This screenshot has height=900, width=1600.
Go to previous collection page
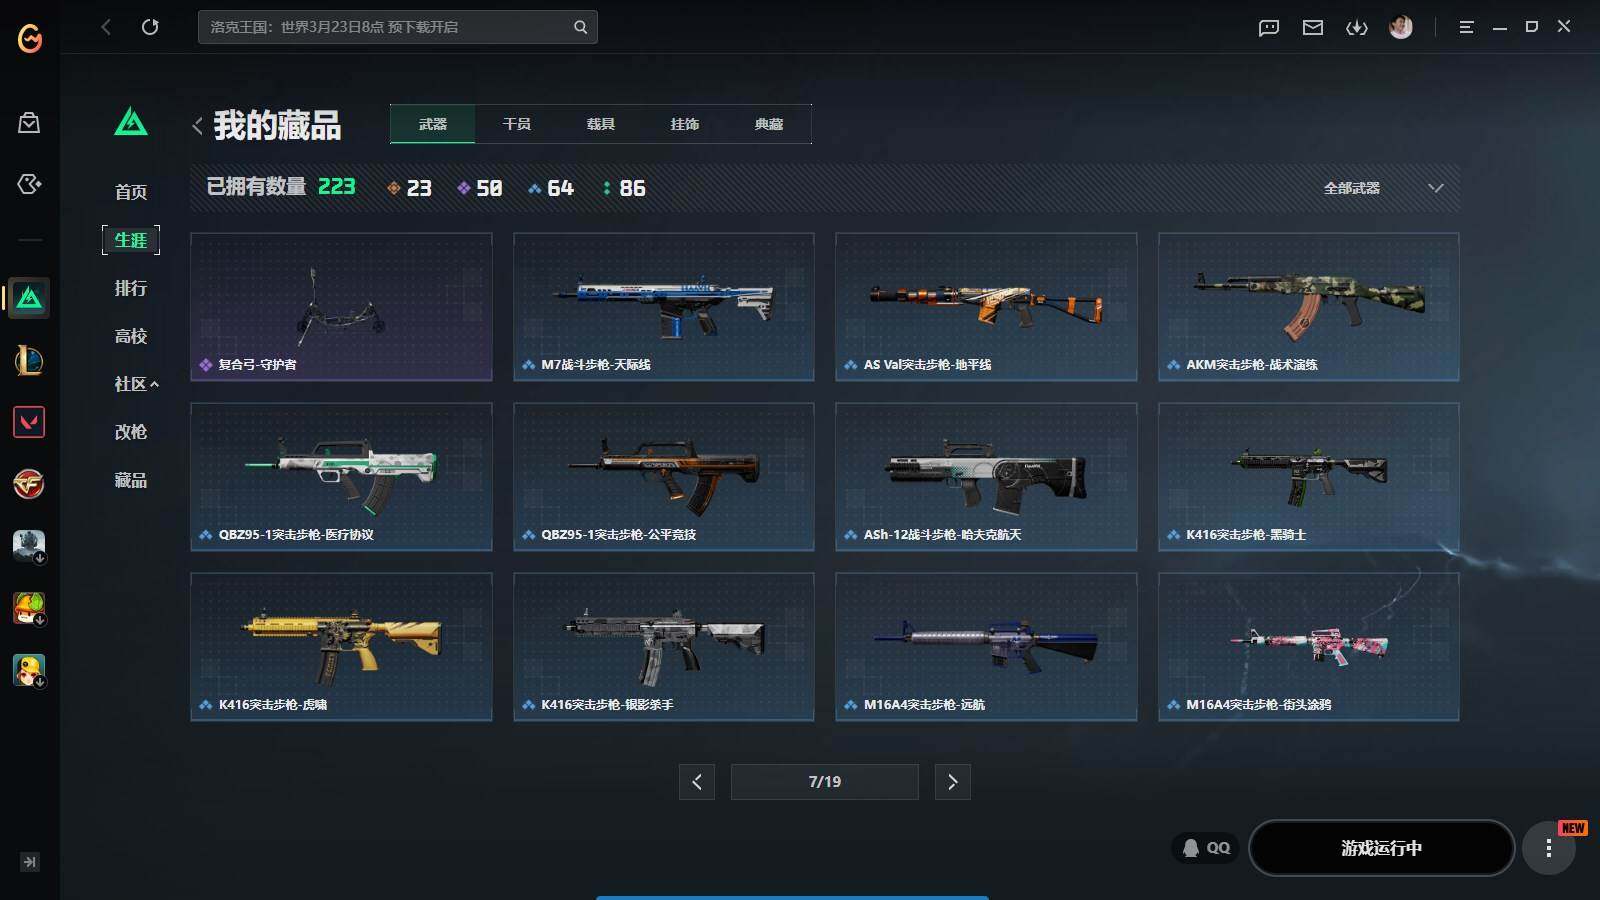pos(697,782)
